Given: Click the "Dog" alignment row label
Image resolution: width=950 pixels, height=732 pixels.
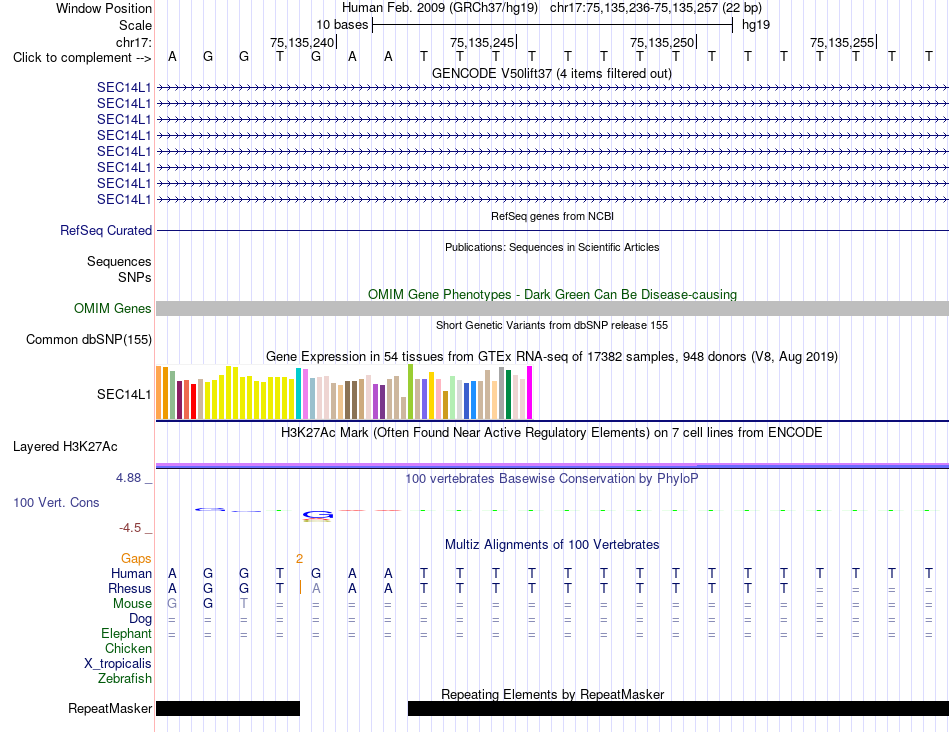Looking at the screenshot, I should tap(140, 619).
